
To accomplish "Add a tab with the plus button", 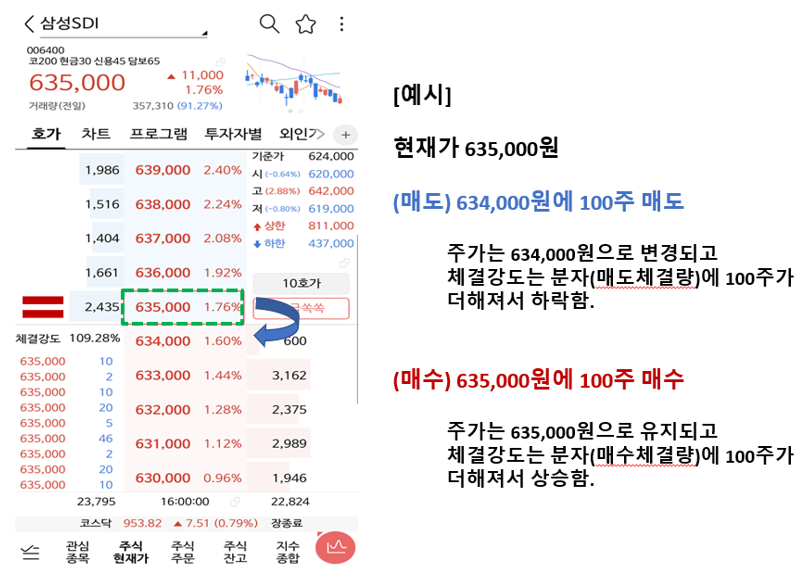I will coord(346,135).
